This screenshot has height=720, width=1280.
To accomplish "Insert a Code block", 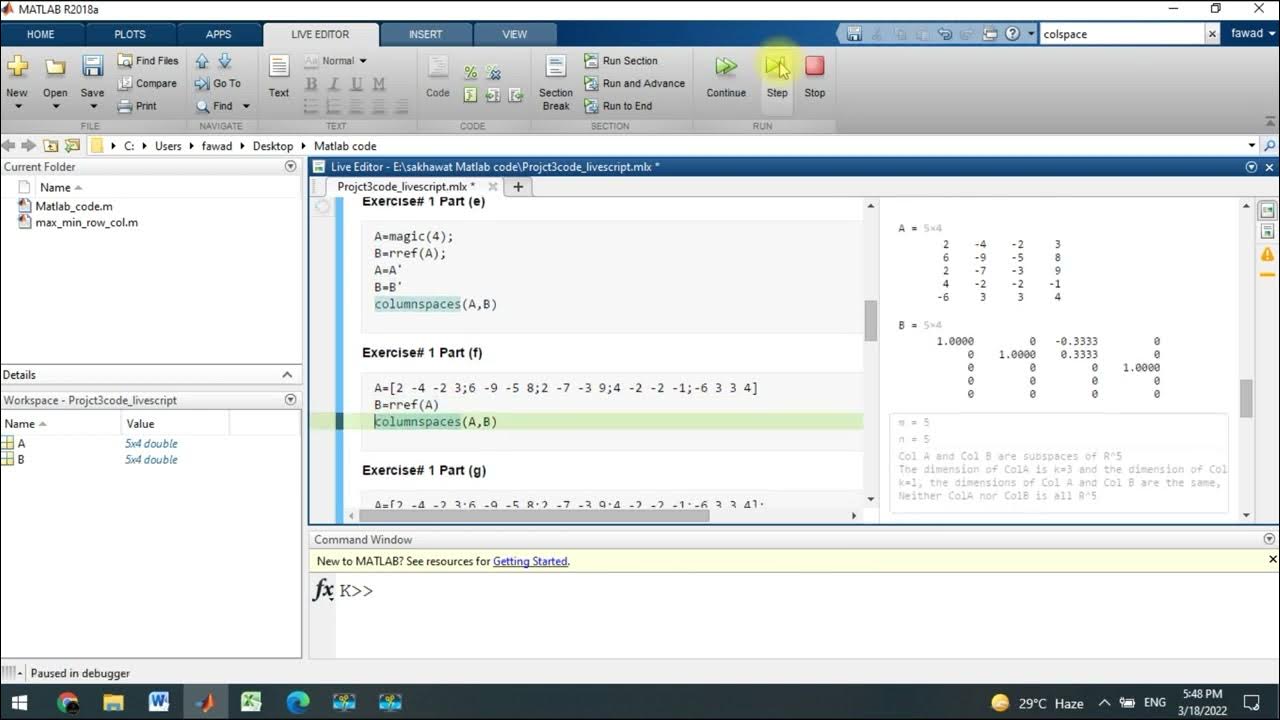I will click(x=438, y=76).
